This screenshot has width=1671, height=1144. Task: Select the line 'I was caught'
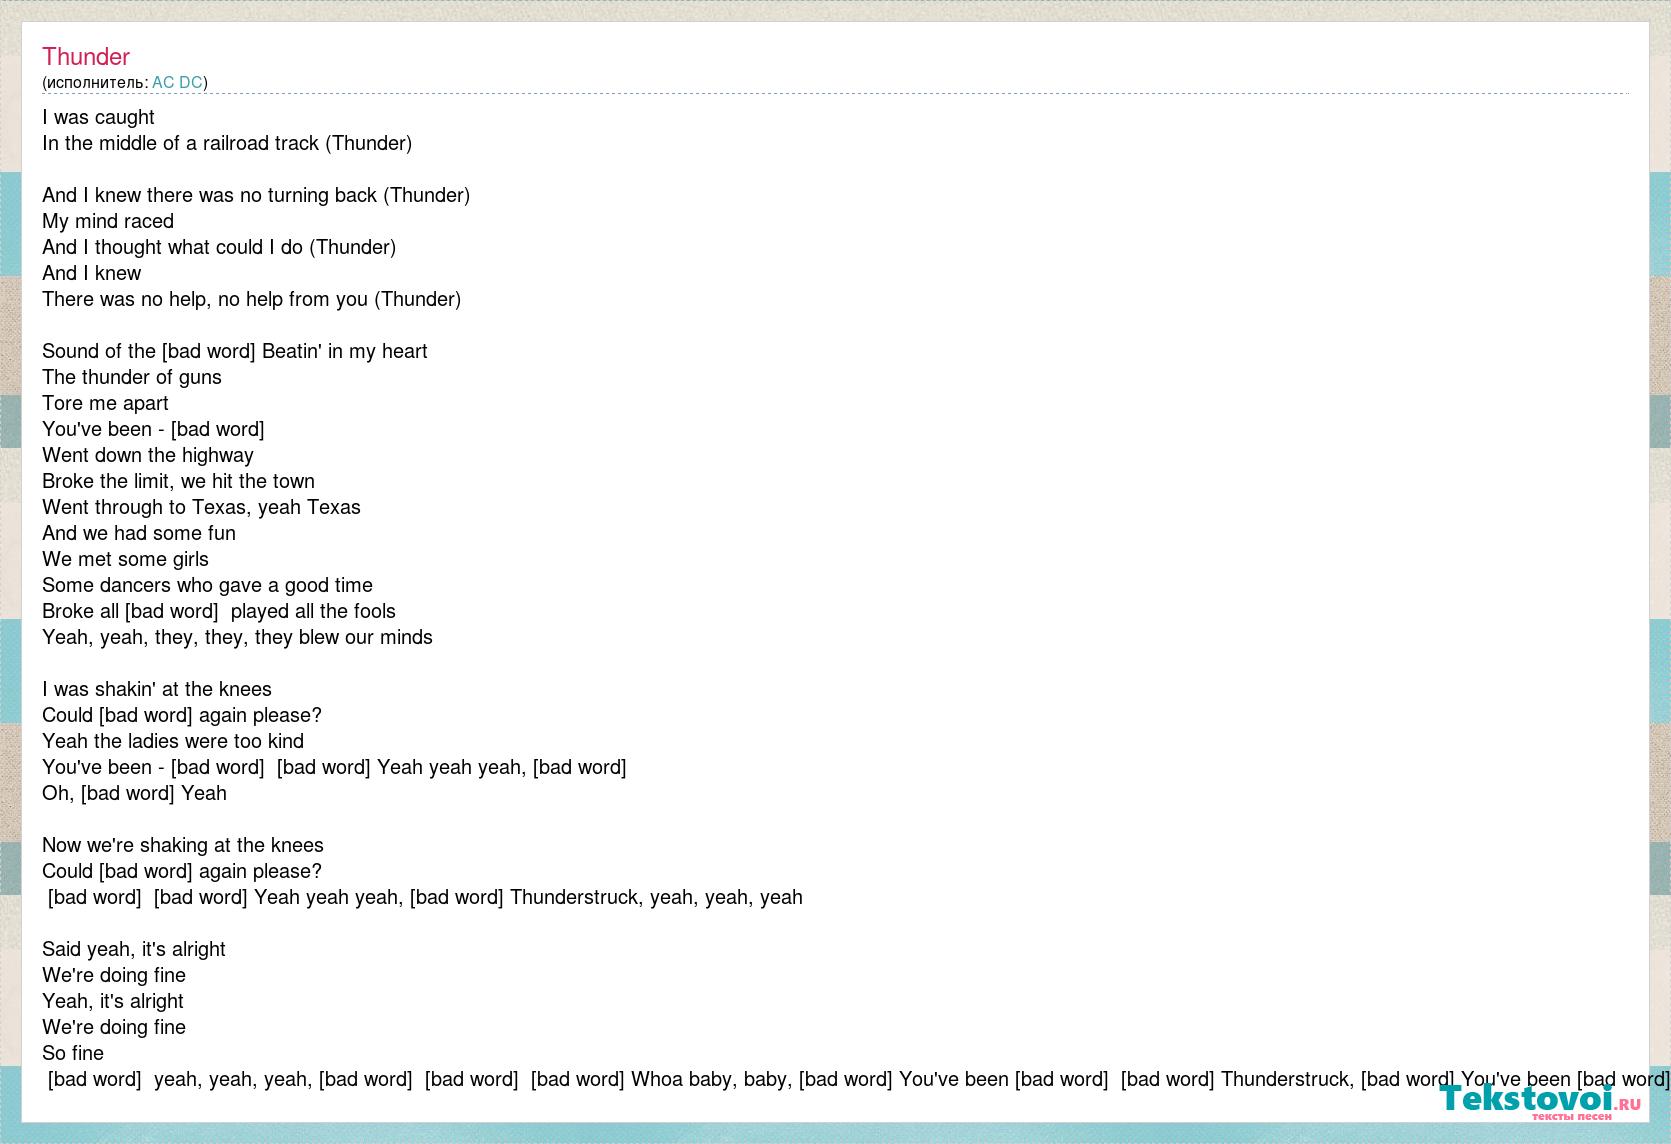click(x=98, y=117)
